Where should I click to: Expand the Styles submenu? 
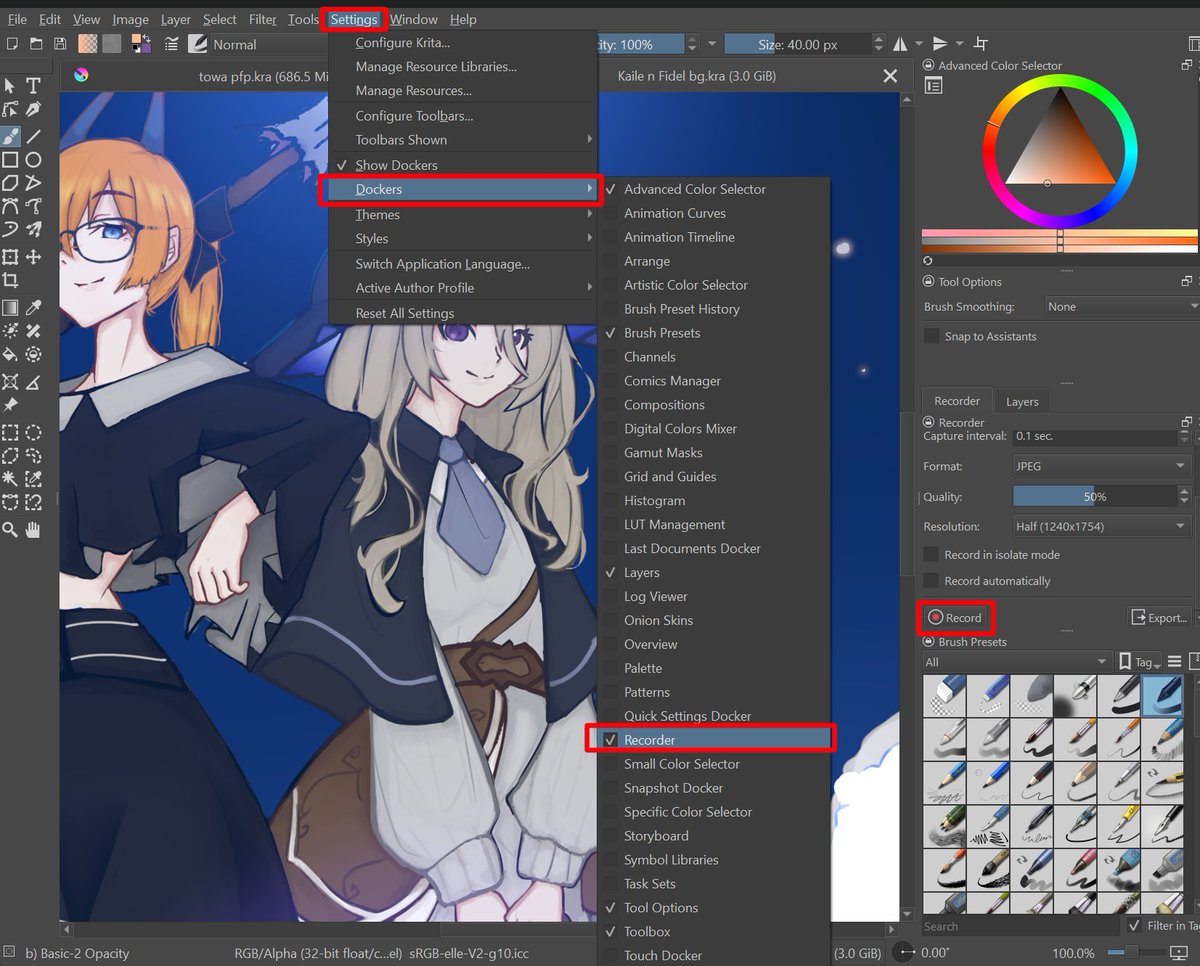point(464,239)
